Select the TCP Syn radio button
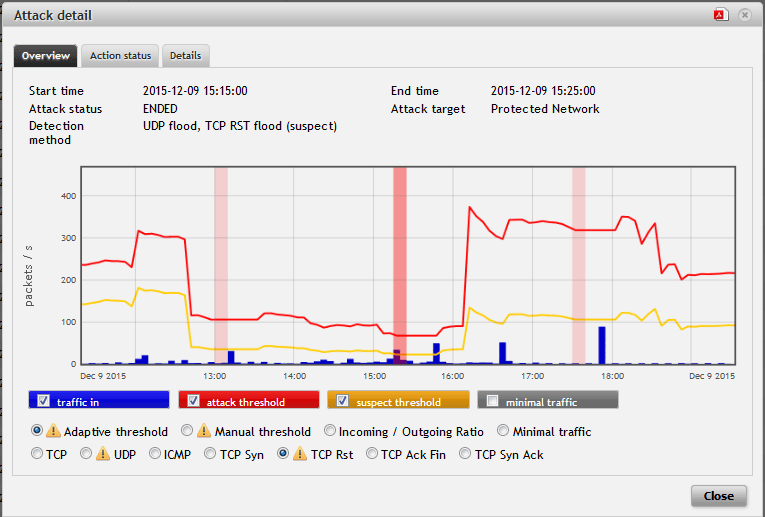 [210, 454]
